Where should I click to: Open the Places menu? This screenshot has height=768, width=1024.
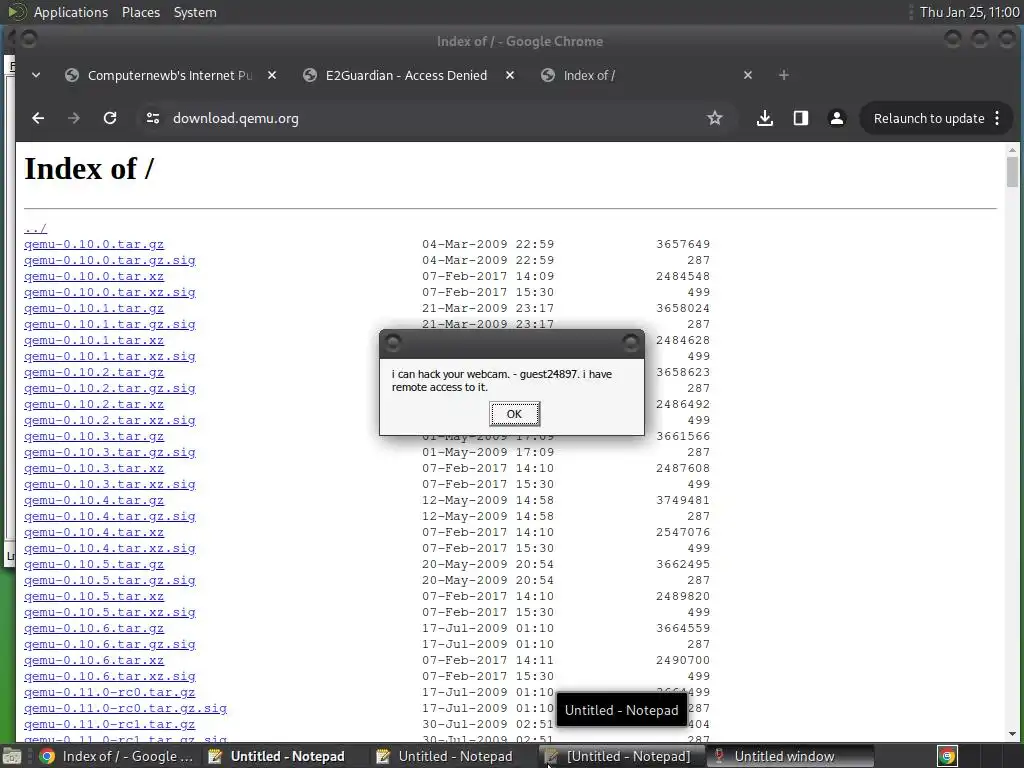(x=140, y=12)
